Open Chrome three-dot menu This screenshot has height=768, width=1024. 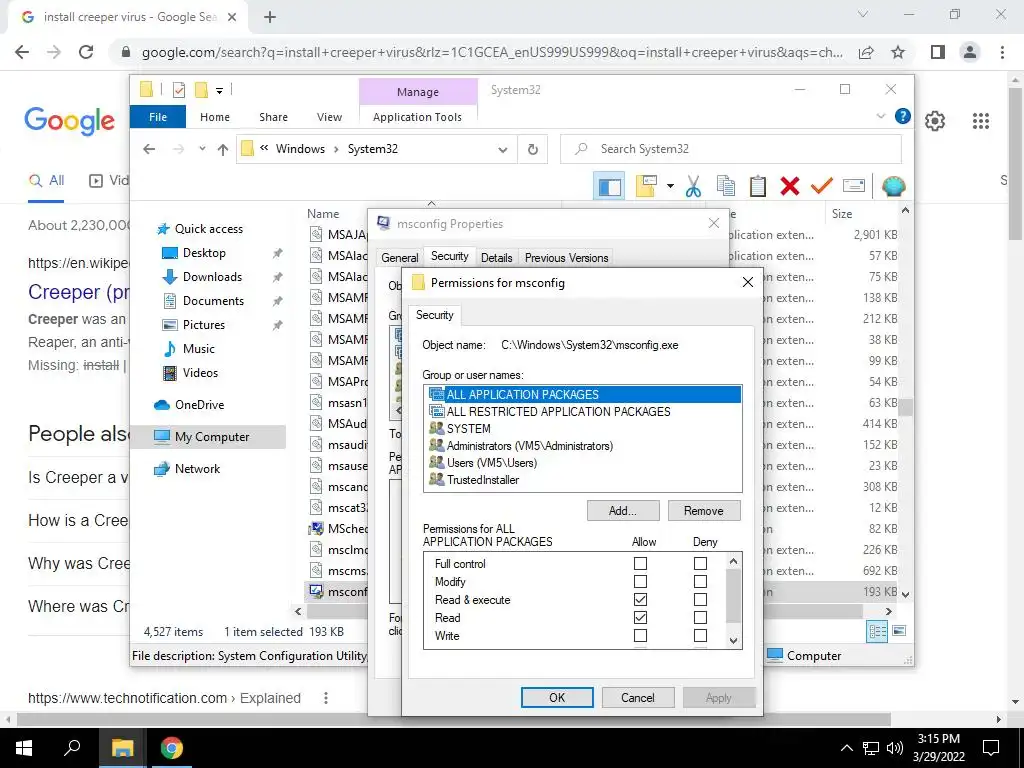click(x=1002, y=52)
